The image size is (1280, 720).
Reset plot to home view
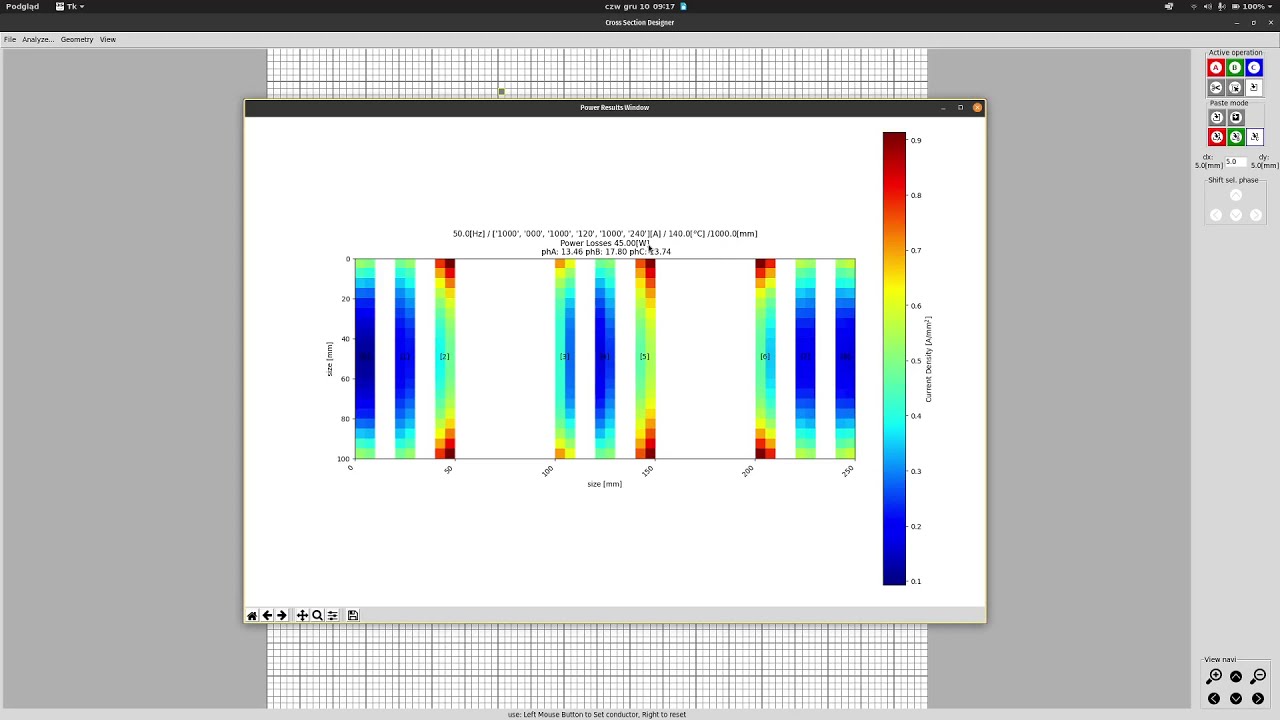pos(252,615)
